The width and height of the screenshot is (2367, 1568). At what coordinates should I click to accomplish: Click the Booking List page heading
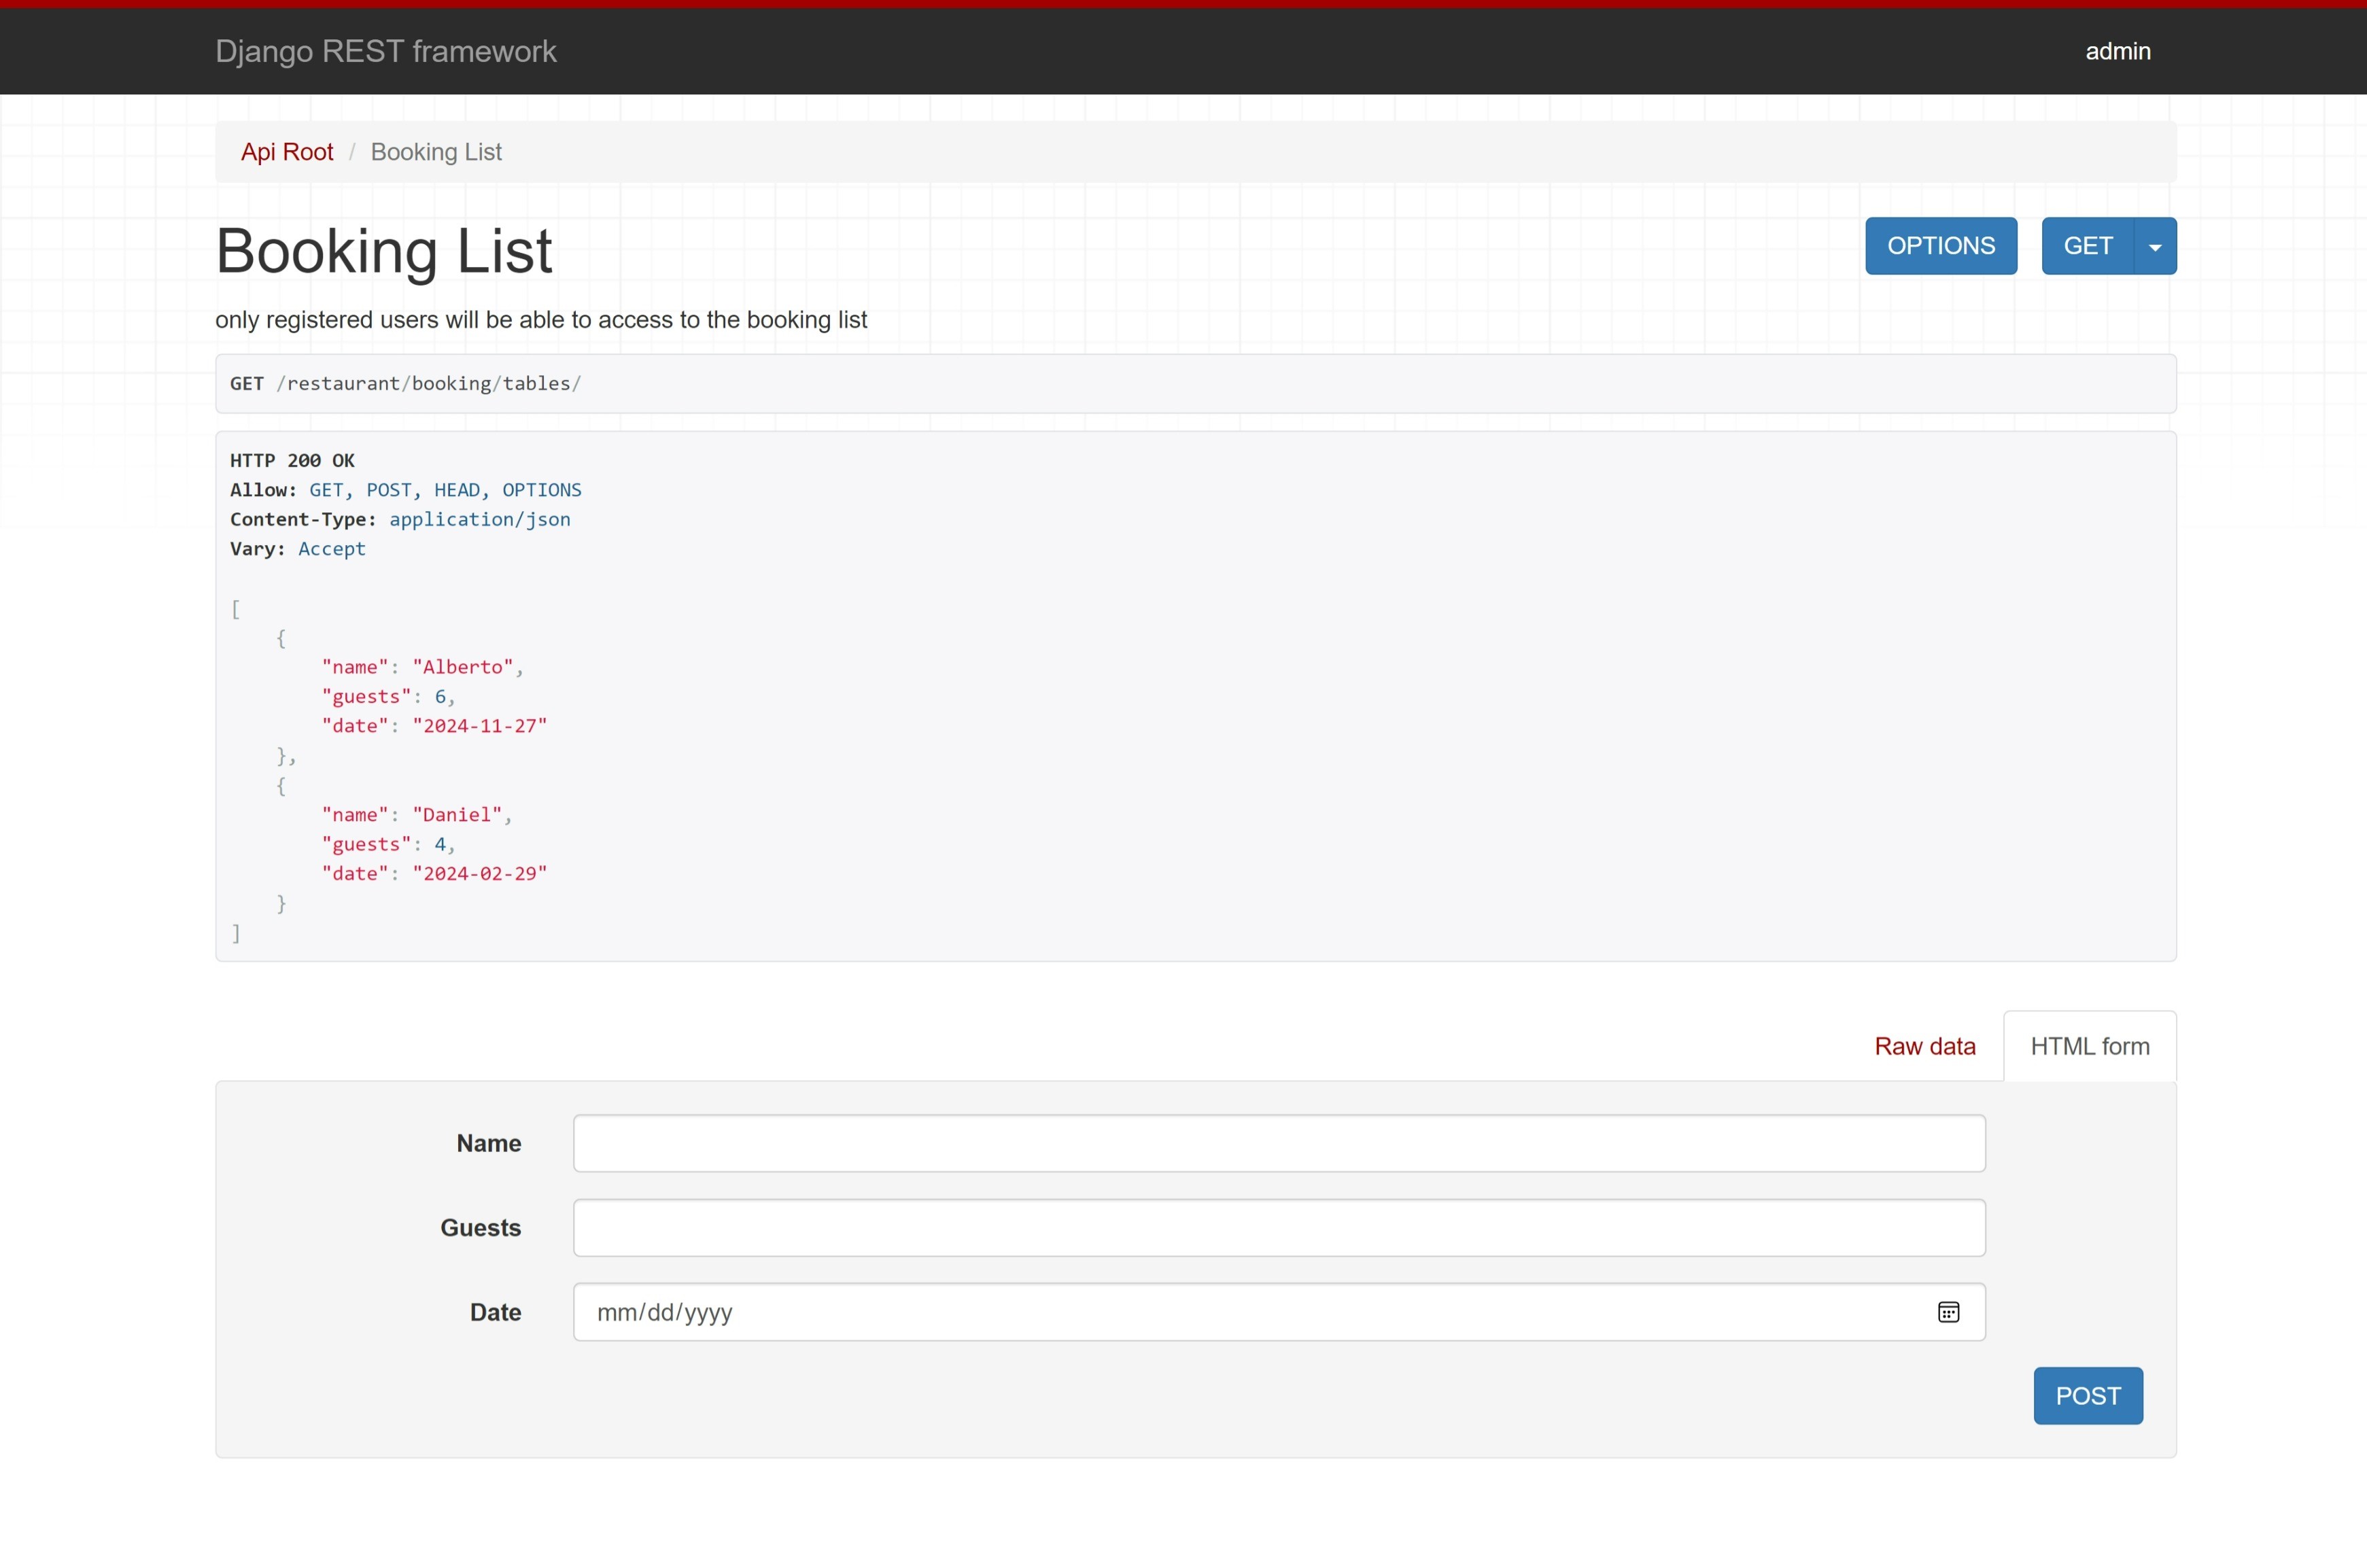click(383, 250)
